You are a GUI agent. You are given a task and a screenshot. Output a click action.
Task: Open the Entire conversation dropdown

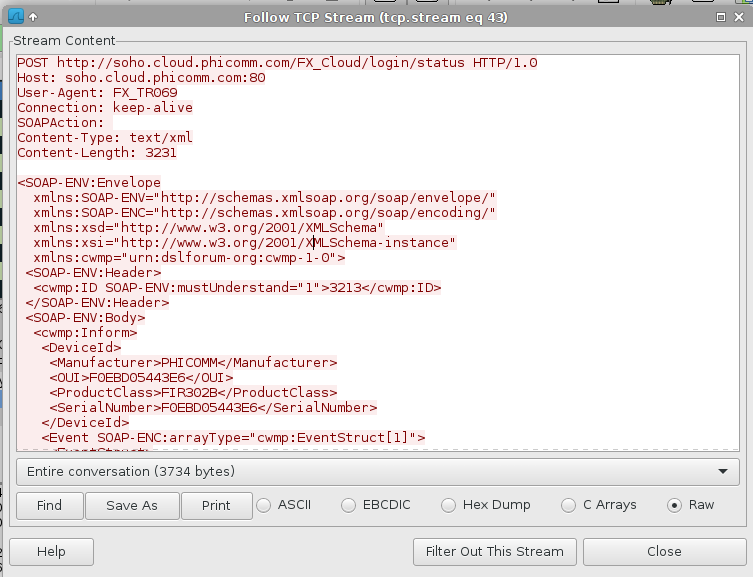point(370,471)
